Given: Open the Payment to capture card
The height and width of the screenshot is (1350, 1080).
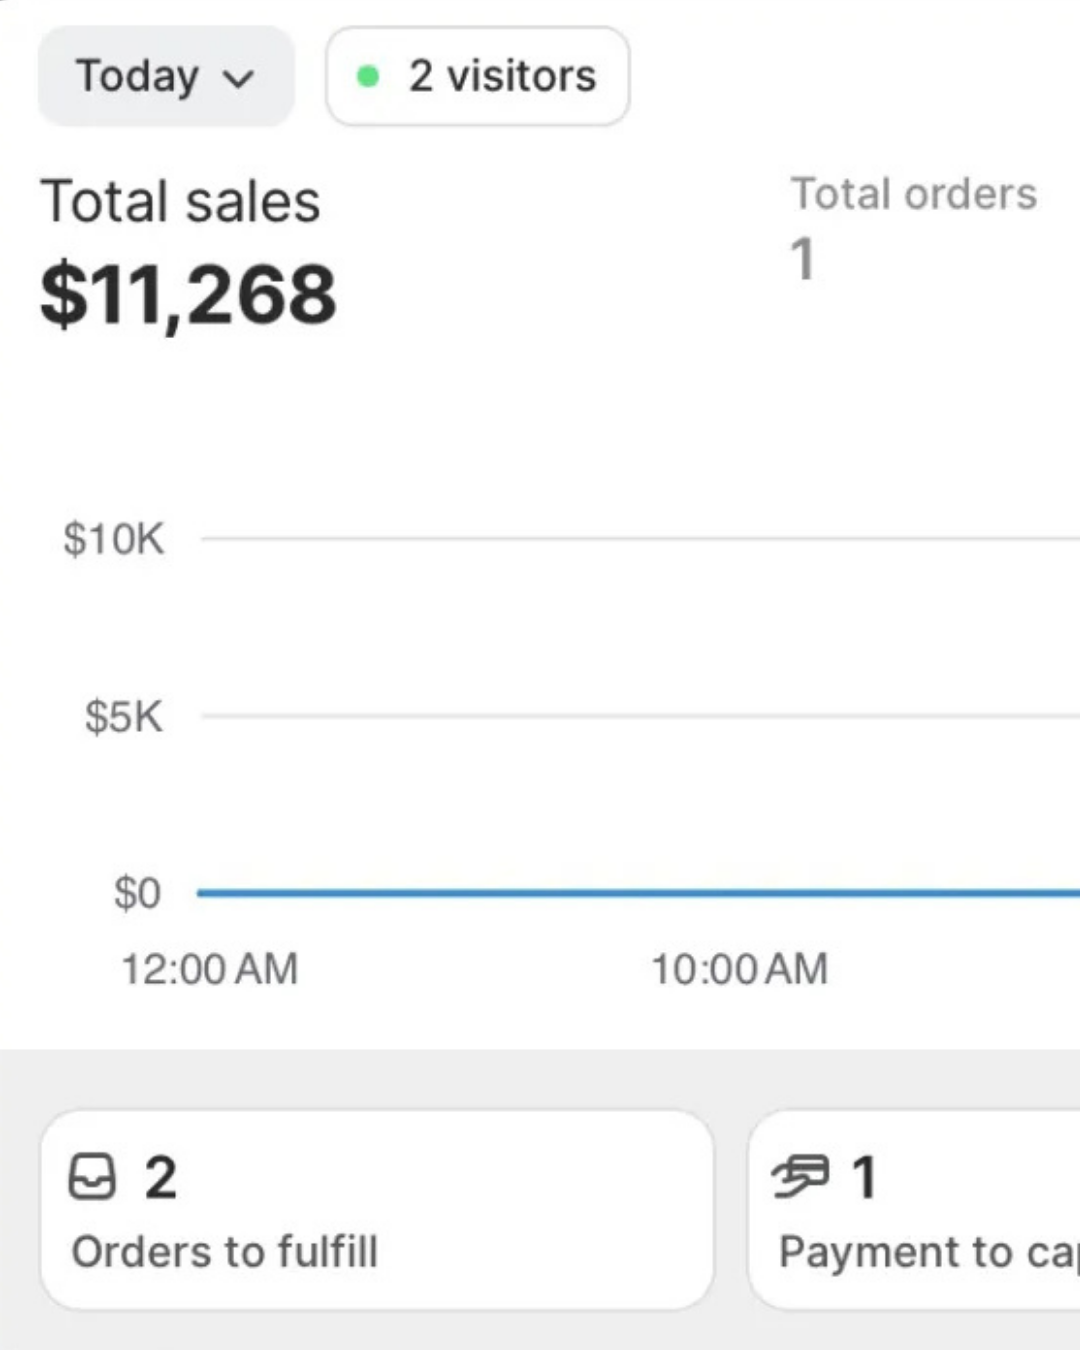Looking at the screenshot, I should [x=914, y=1209].
